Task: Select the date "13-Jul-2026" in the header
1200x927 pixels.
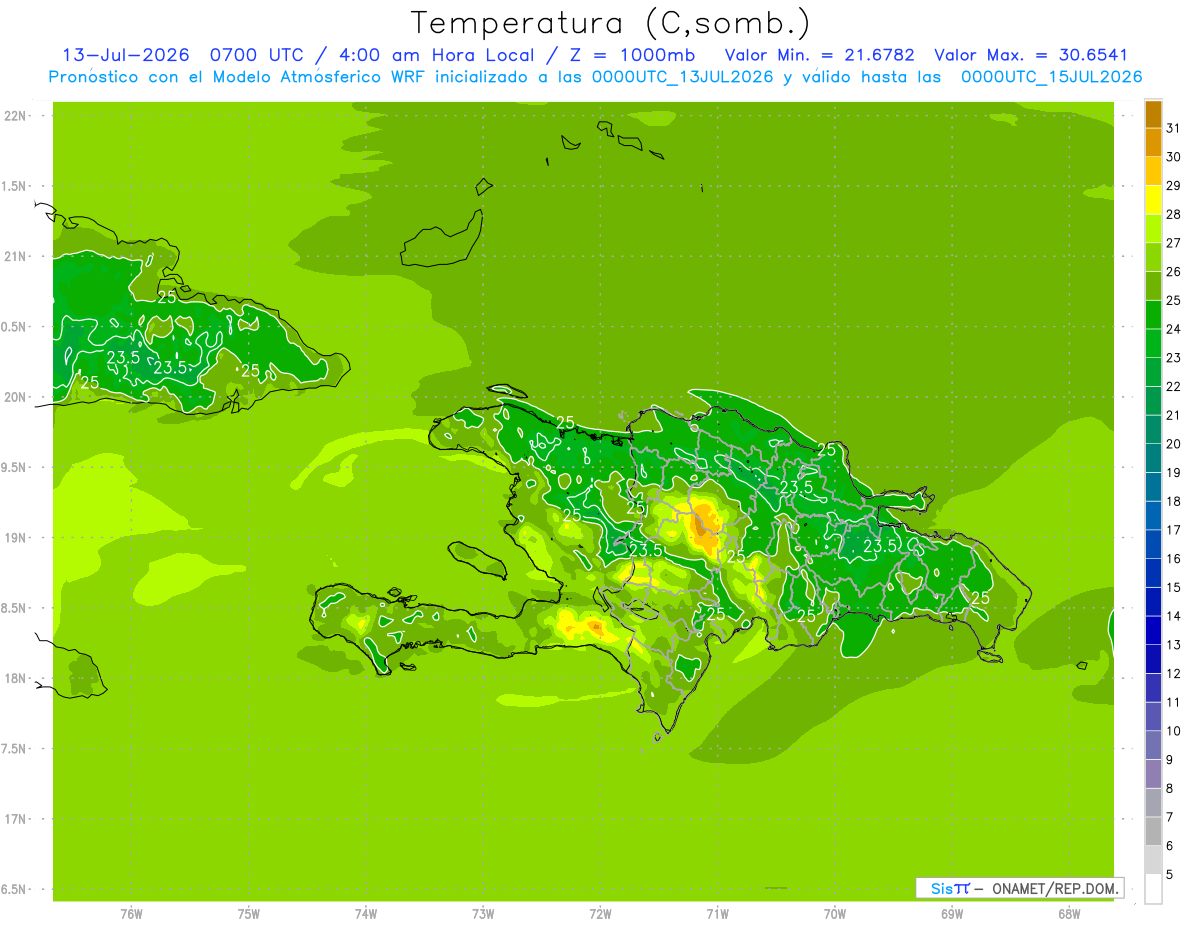Action: coord(126,55)
